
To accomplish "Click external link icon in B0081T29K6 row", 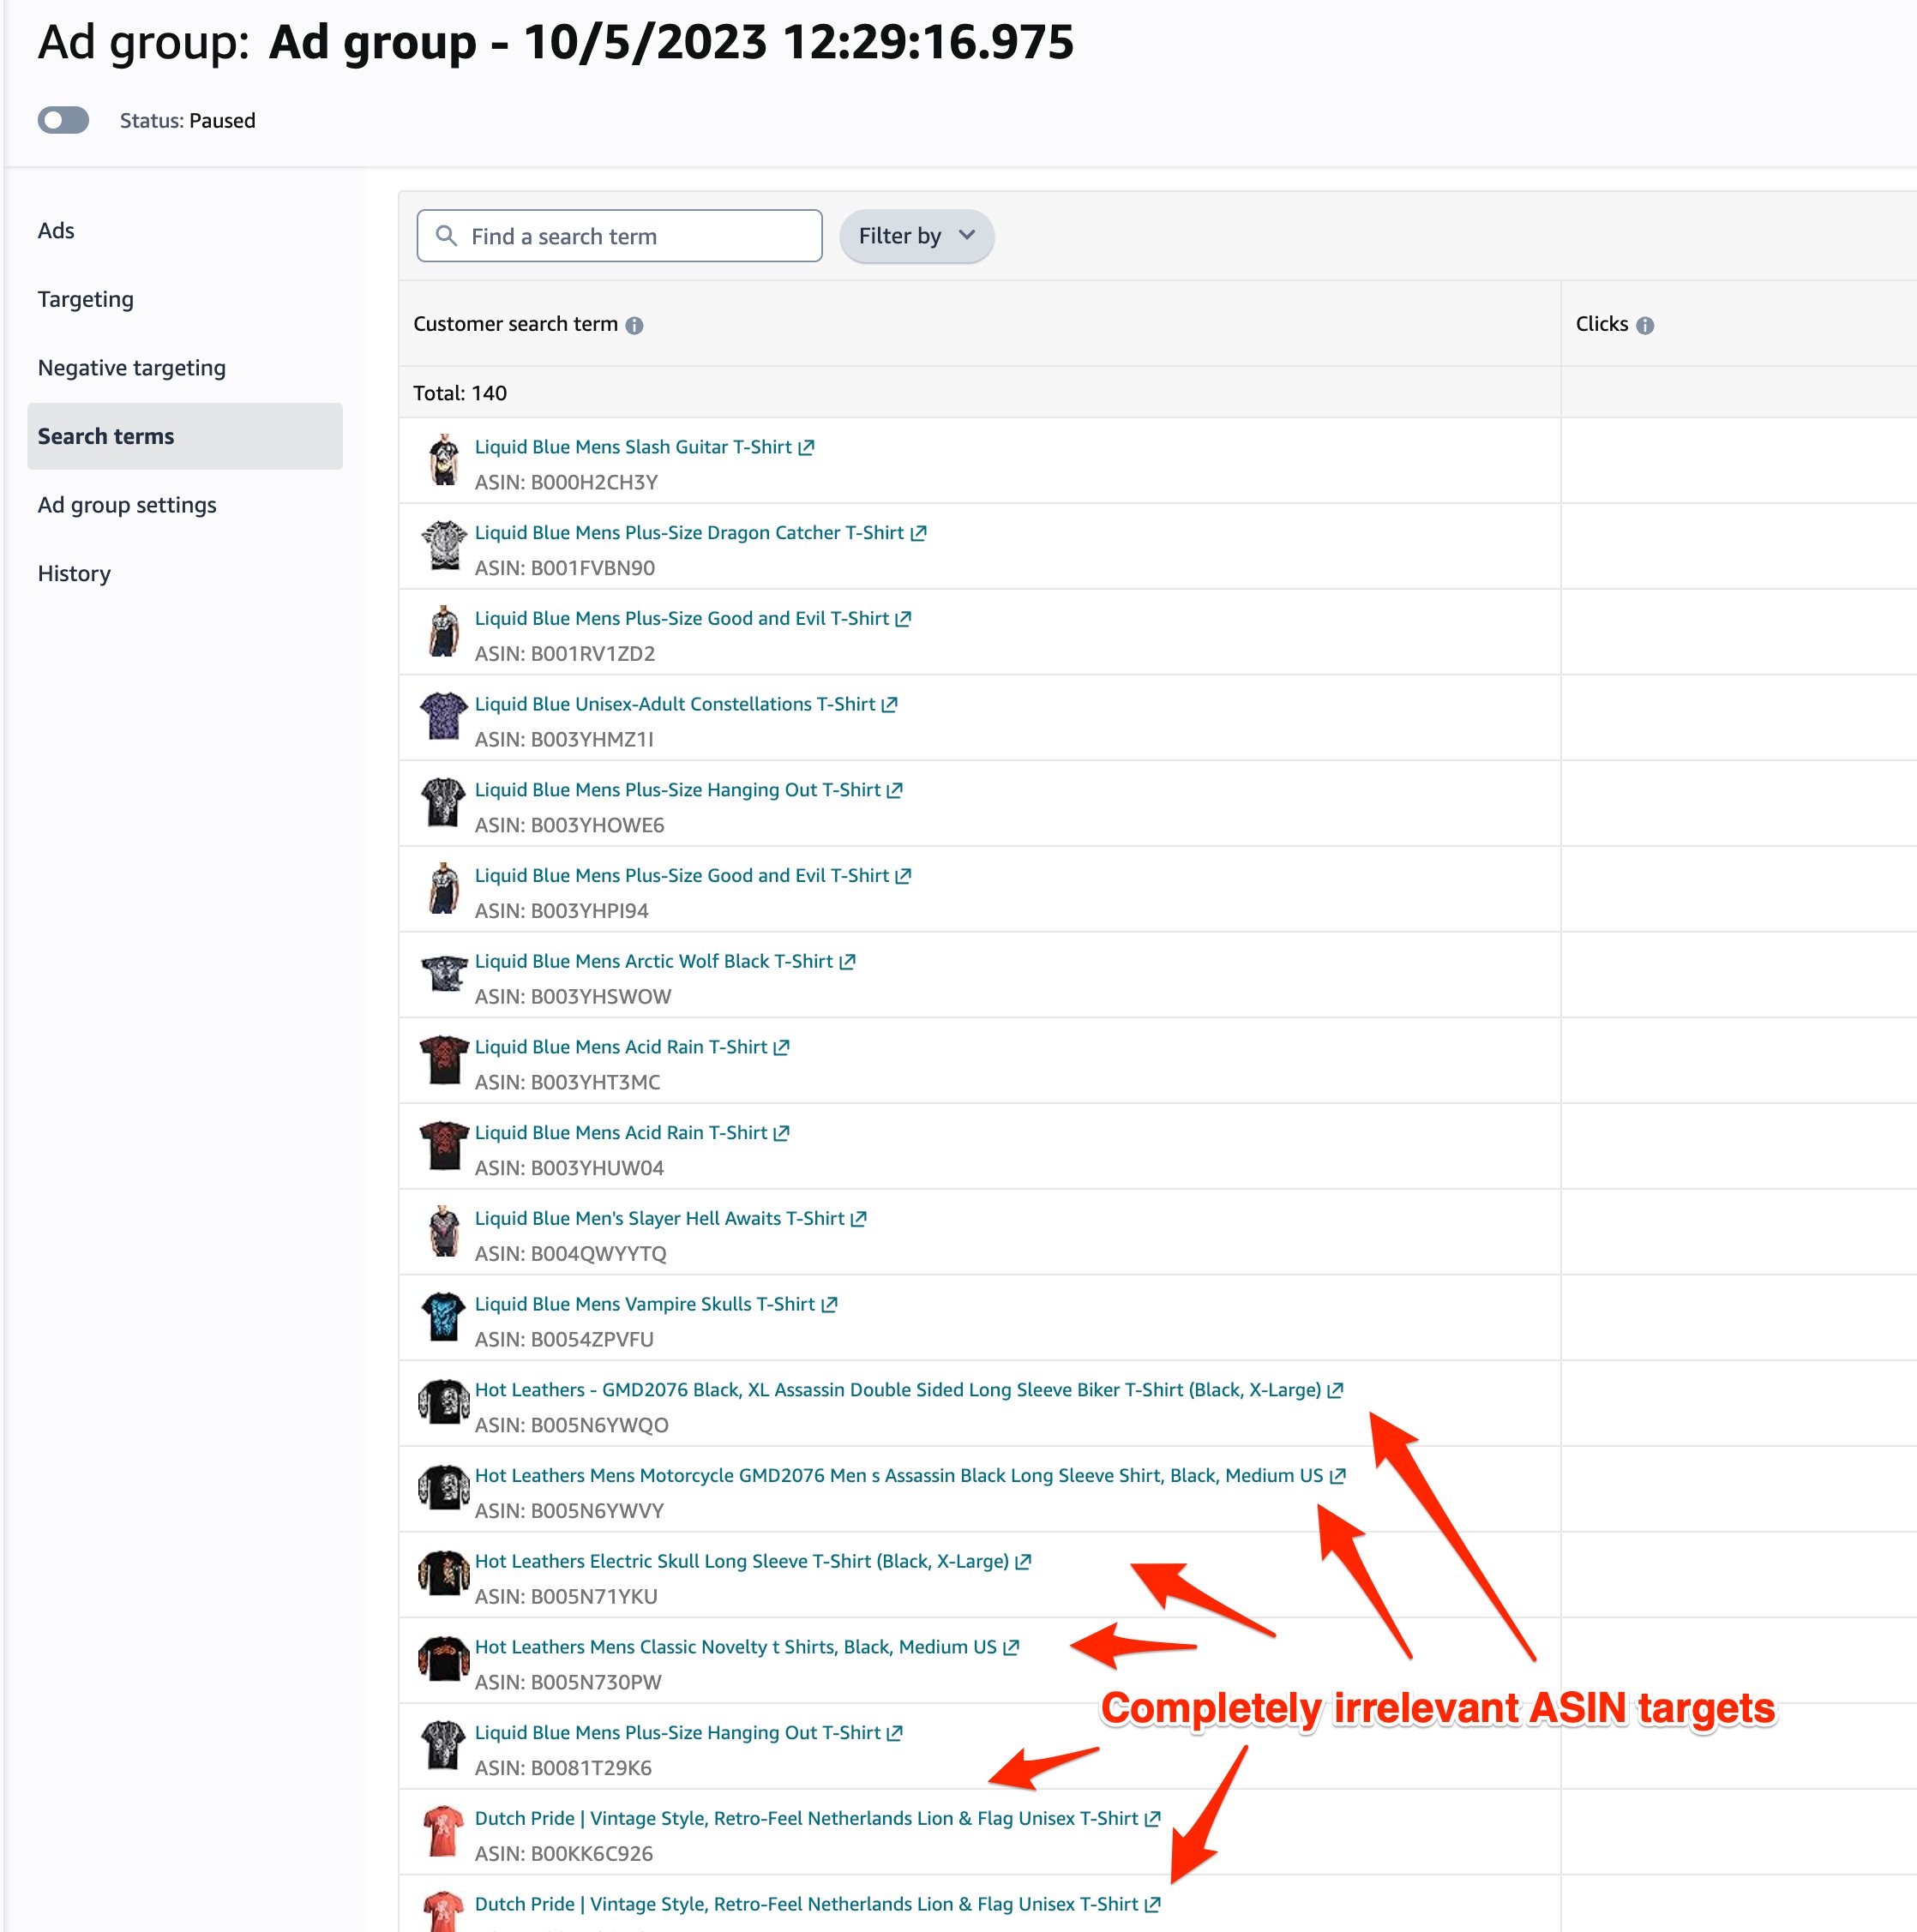I will click(x=895, y=1733).
